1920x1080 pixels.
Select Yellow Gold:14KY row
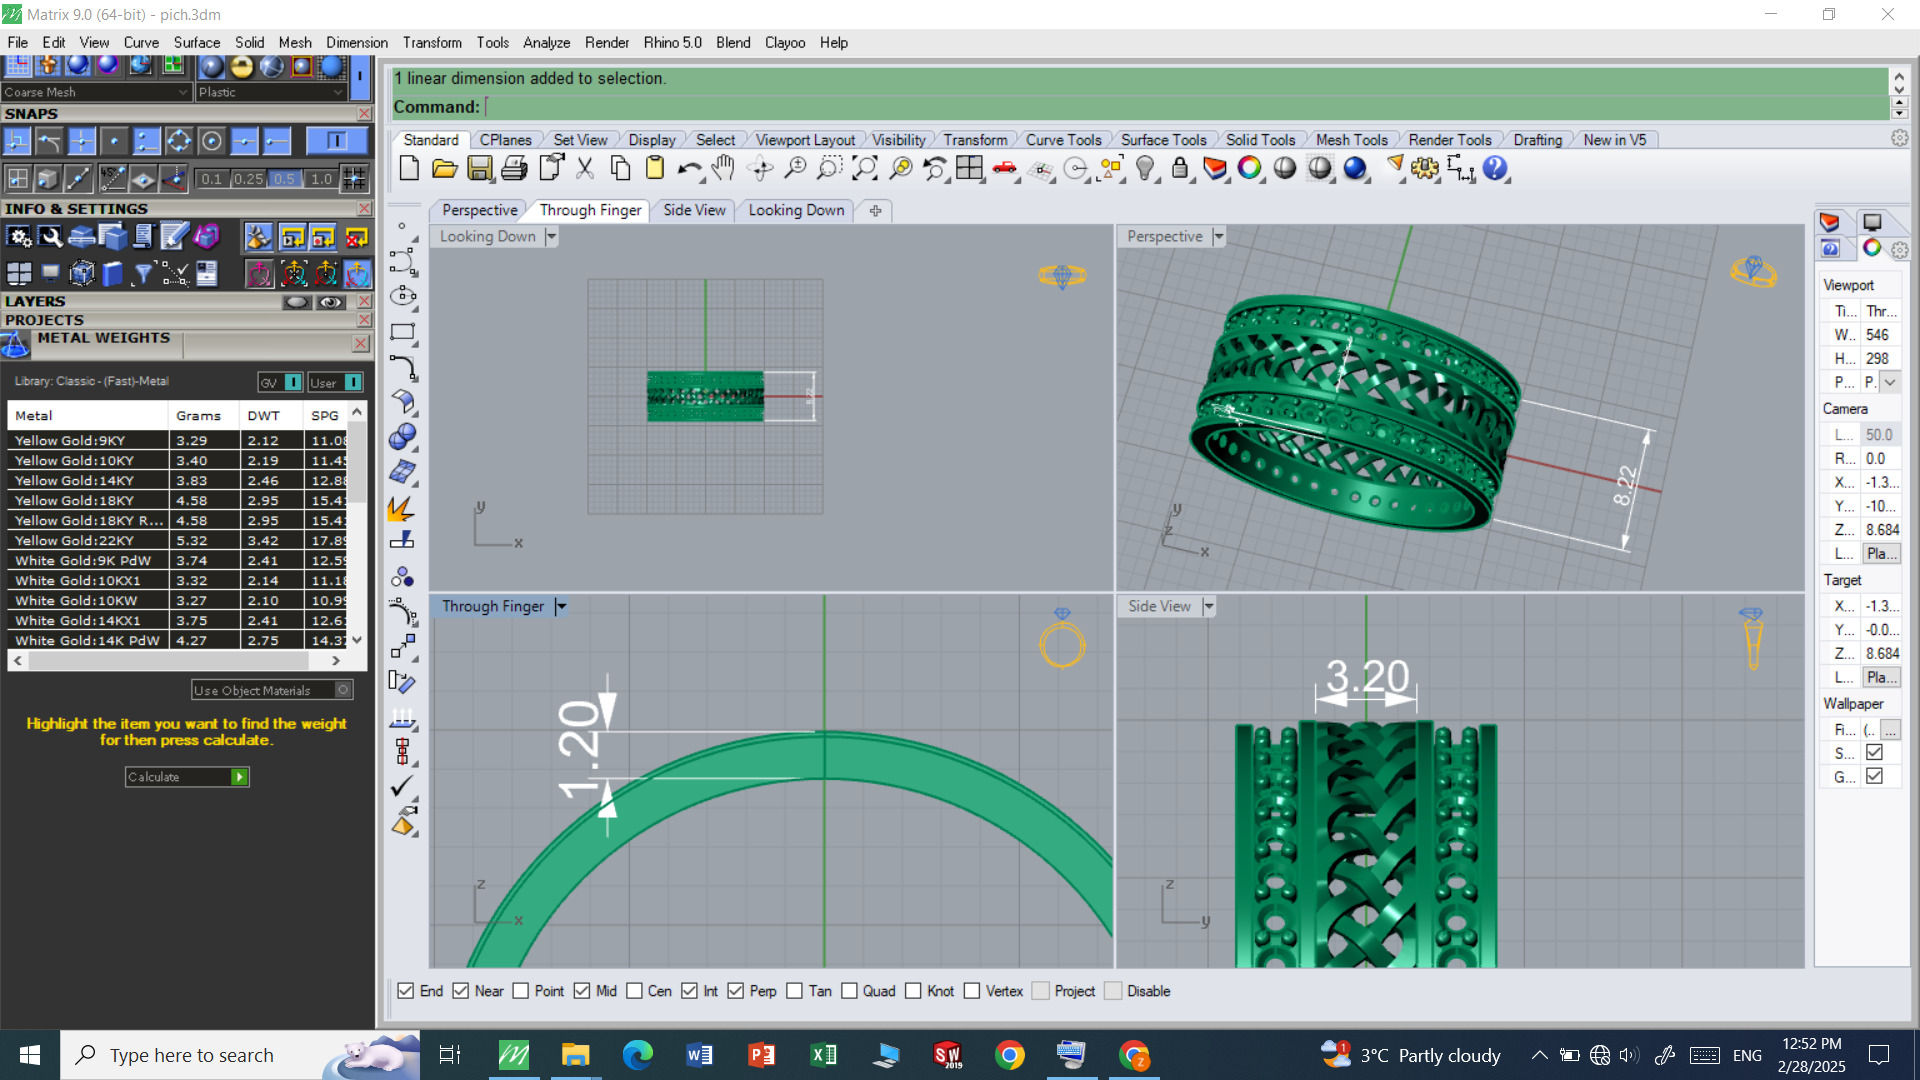tap(178, 481)
